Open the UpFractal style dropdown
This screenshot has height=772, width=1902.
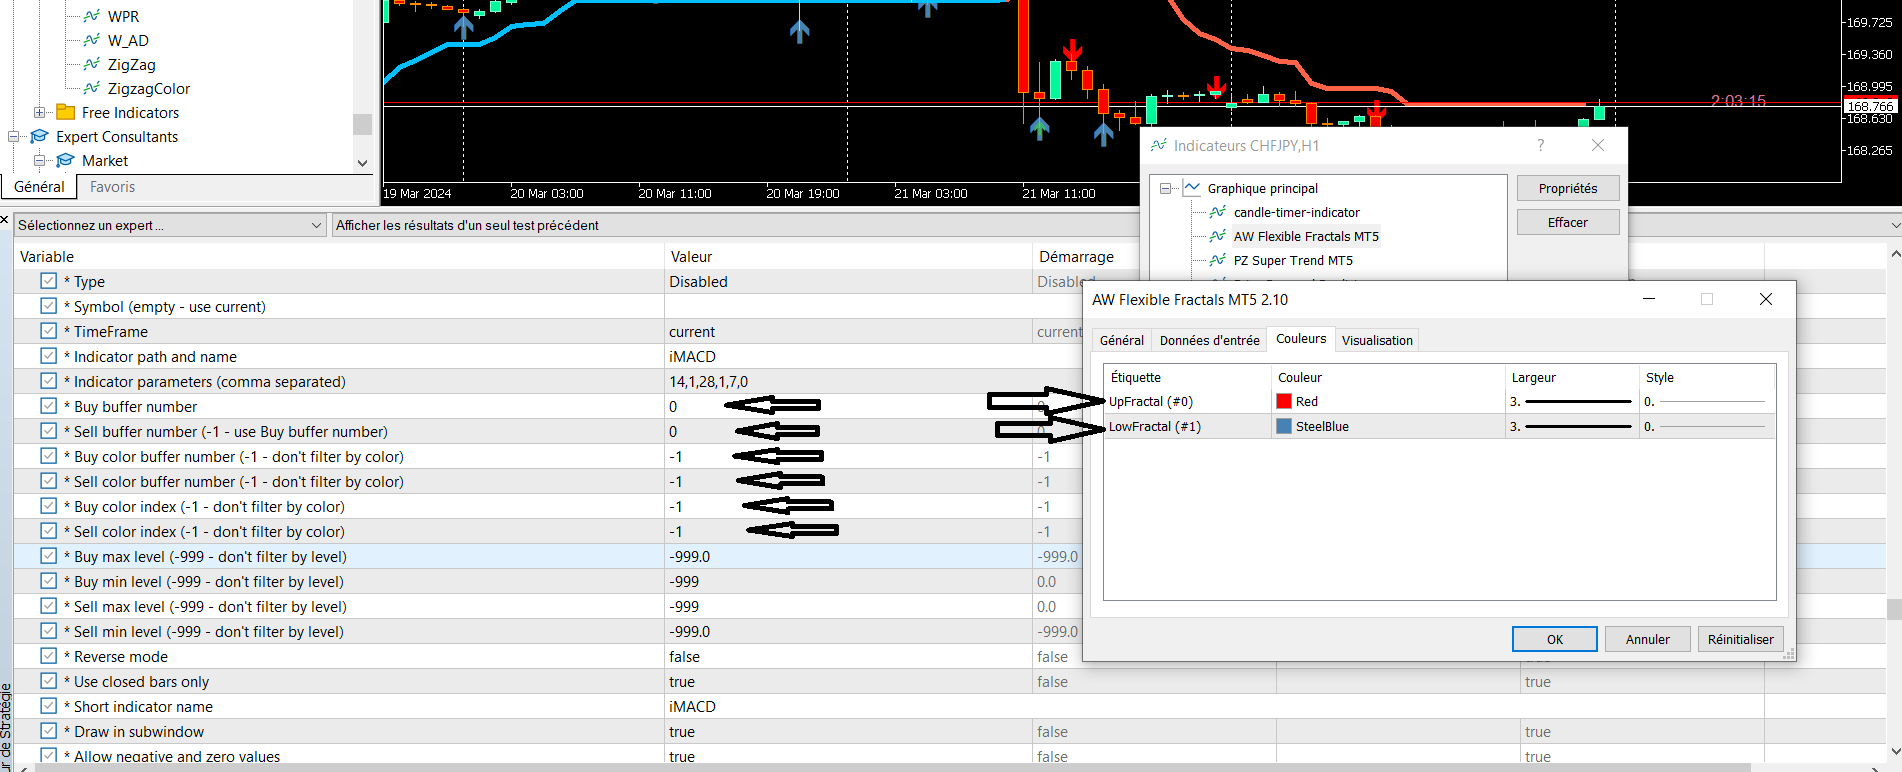(x=1706, y=401)
